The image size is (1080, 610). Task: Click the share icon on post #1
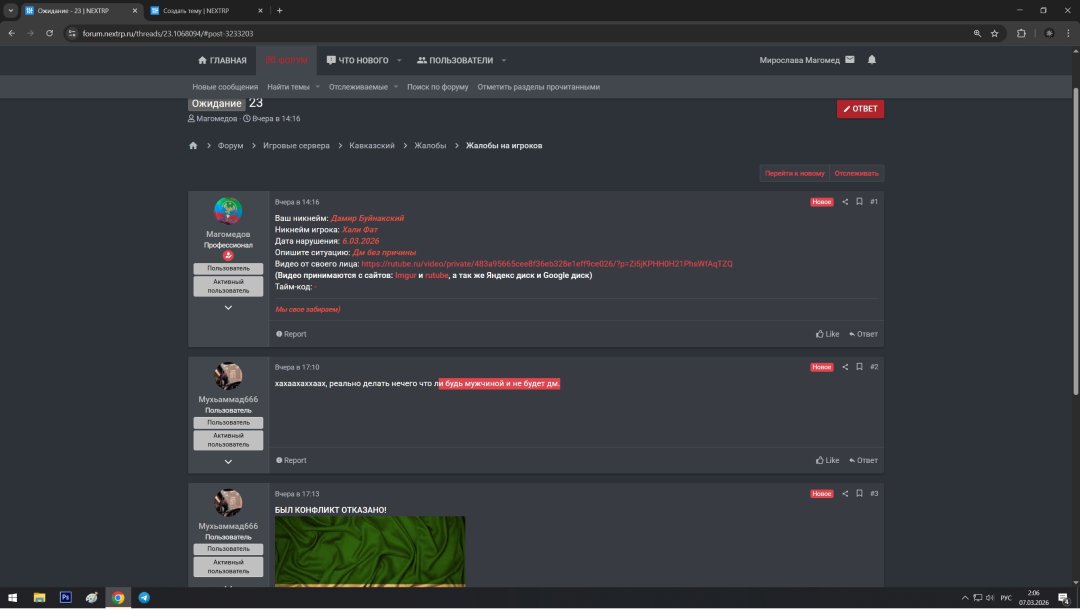pyautogui.click(x=845, y=202)
